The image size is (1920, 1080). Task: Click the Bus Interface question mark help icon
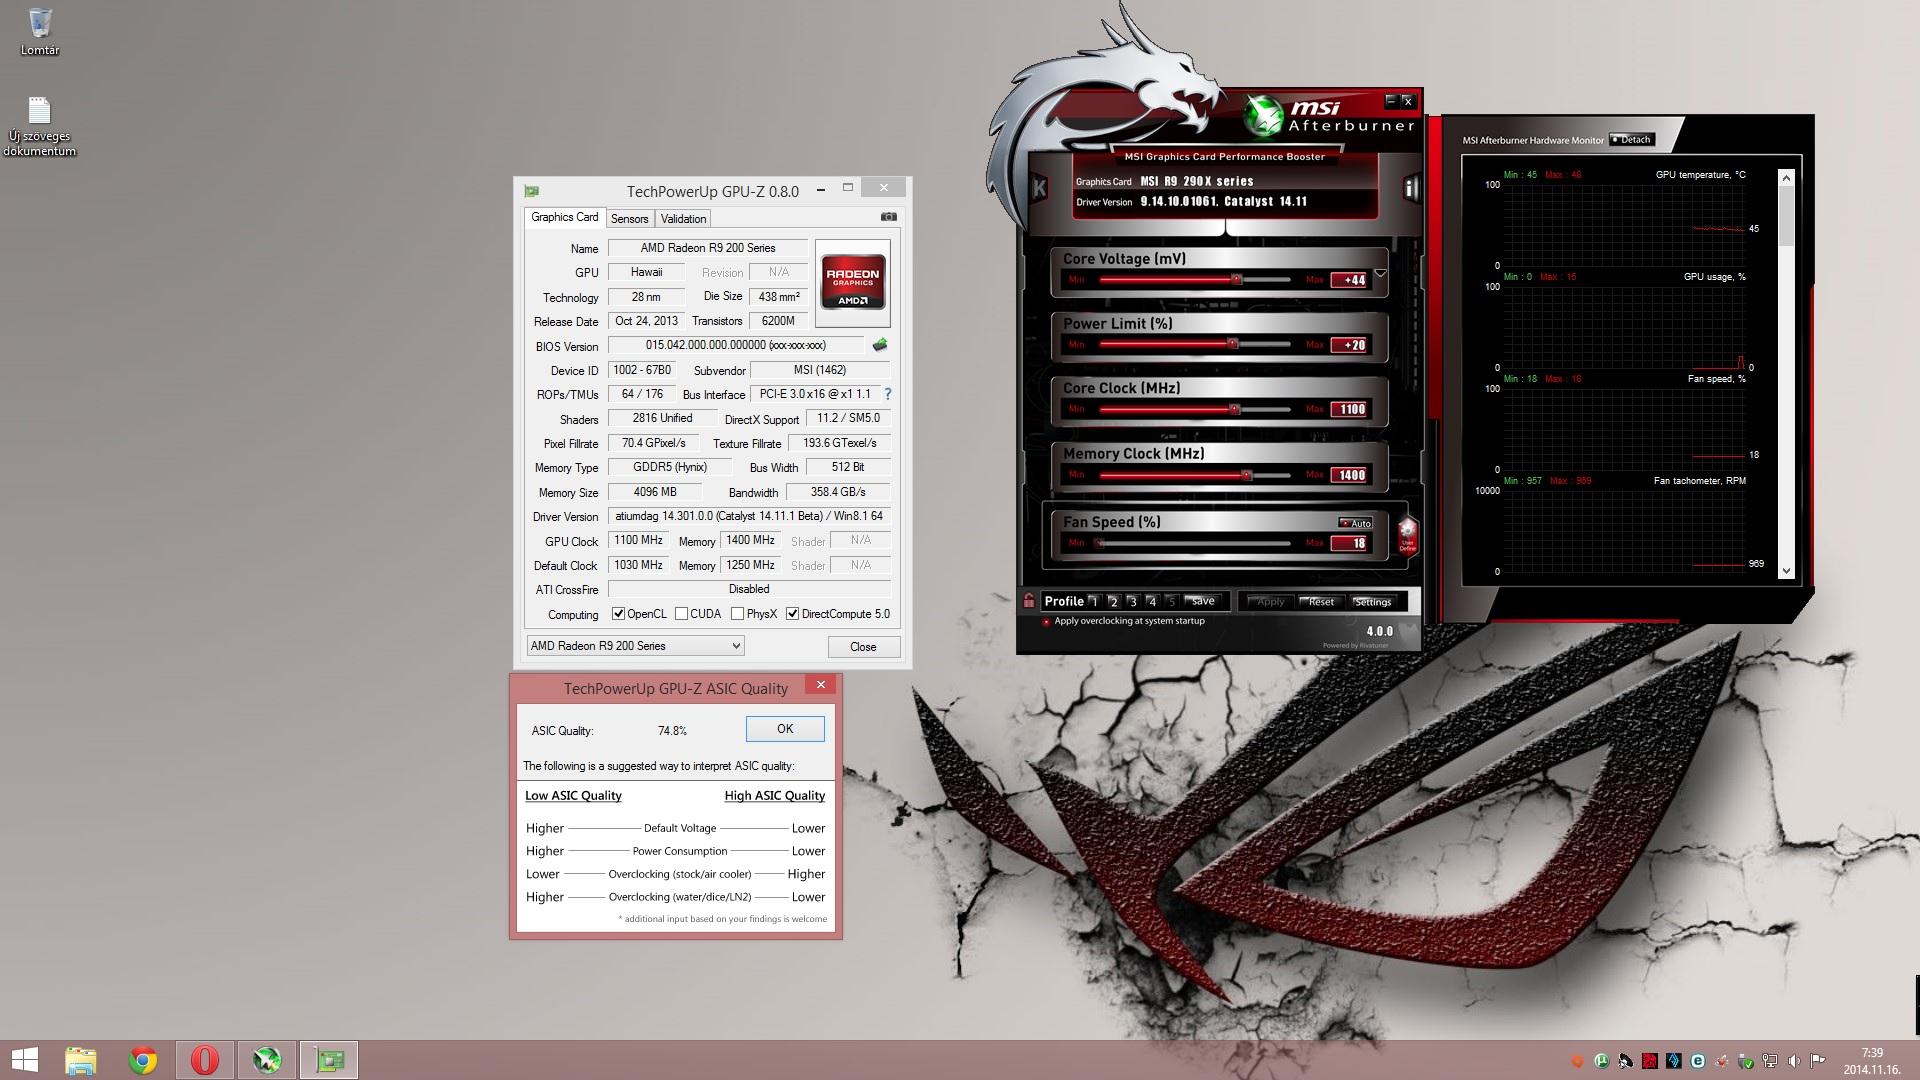(x=887, y=394)
